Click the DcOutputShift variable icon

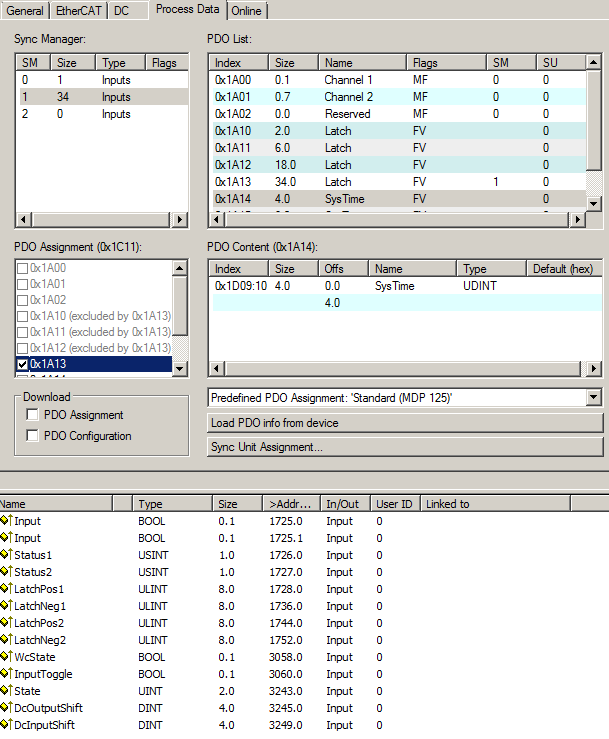pyautogui.click(x=6, y=707)
